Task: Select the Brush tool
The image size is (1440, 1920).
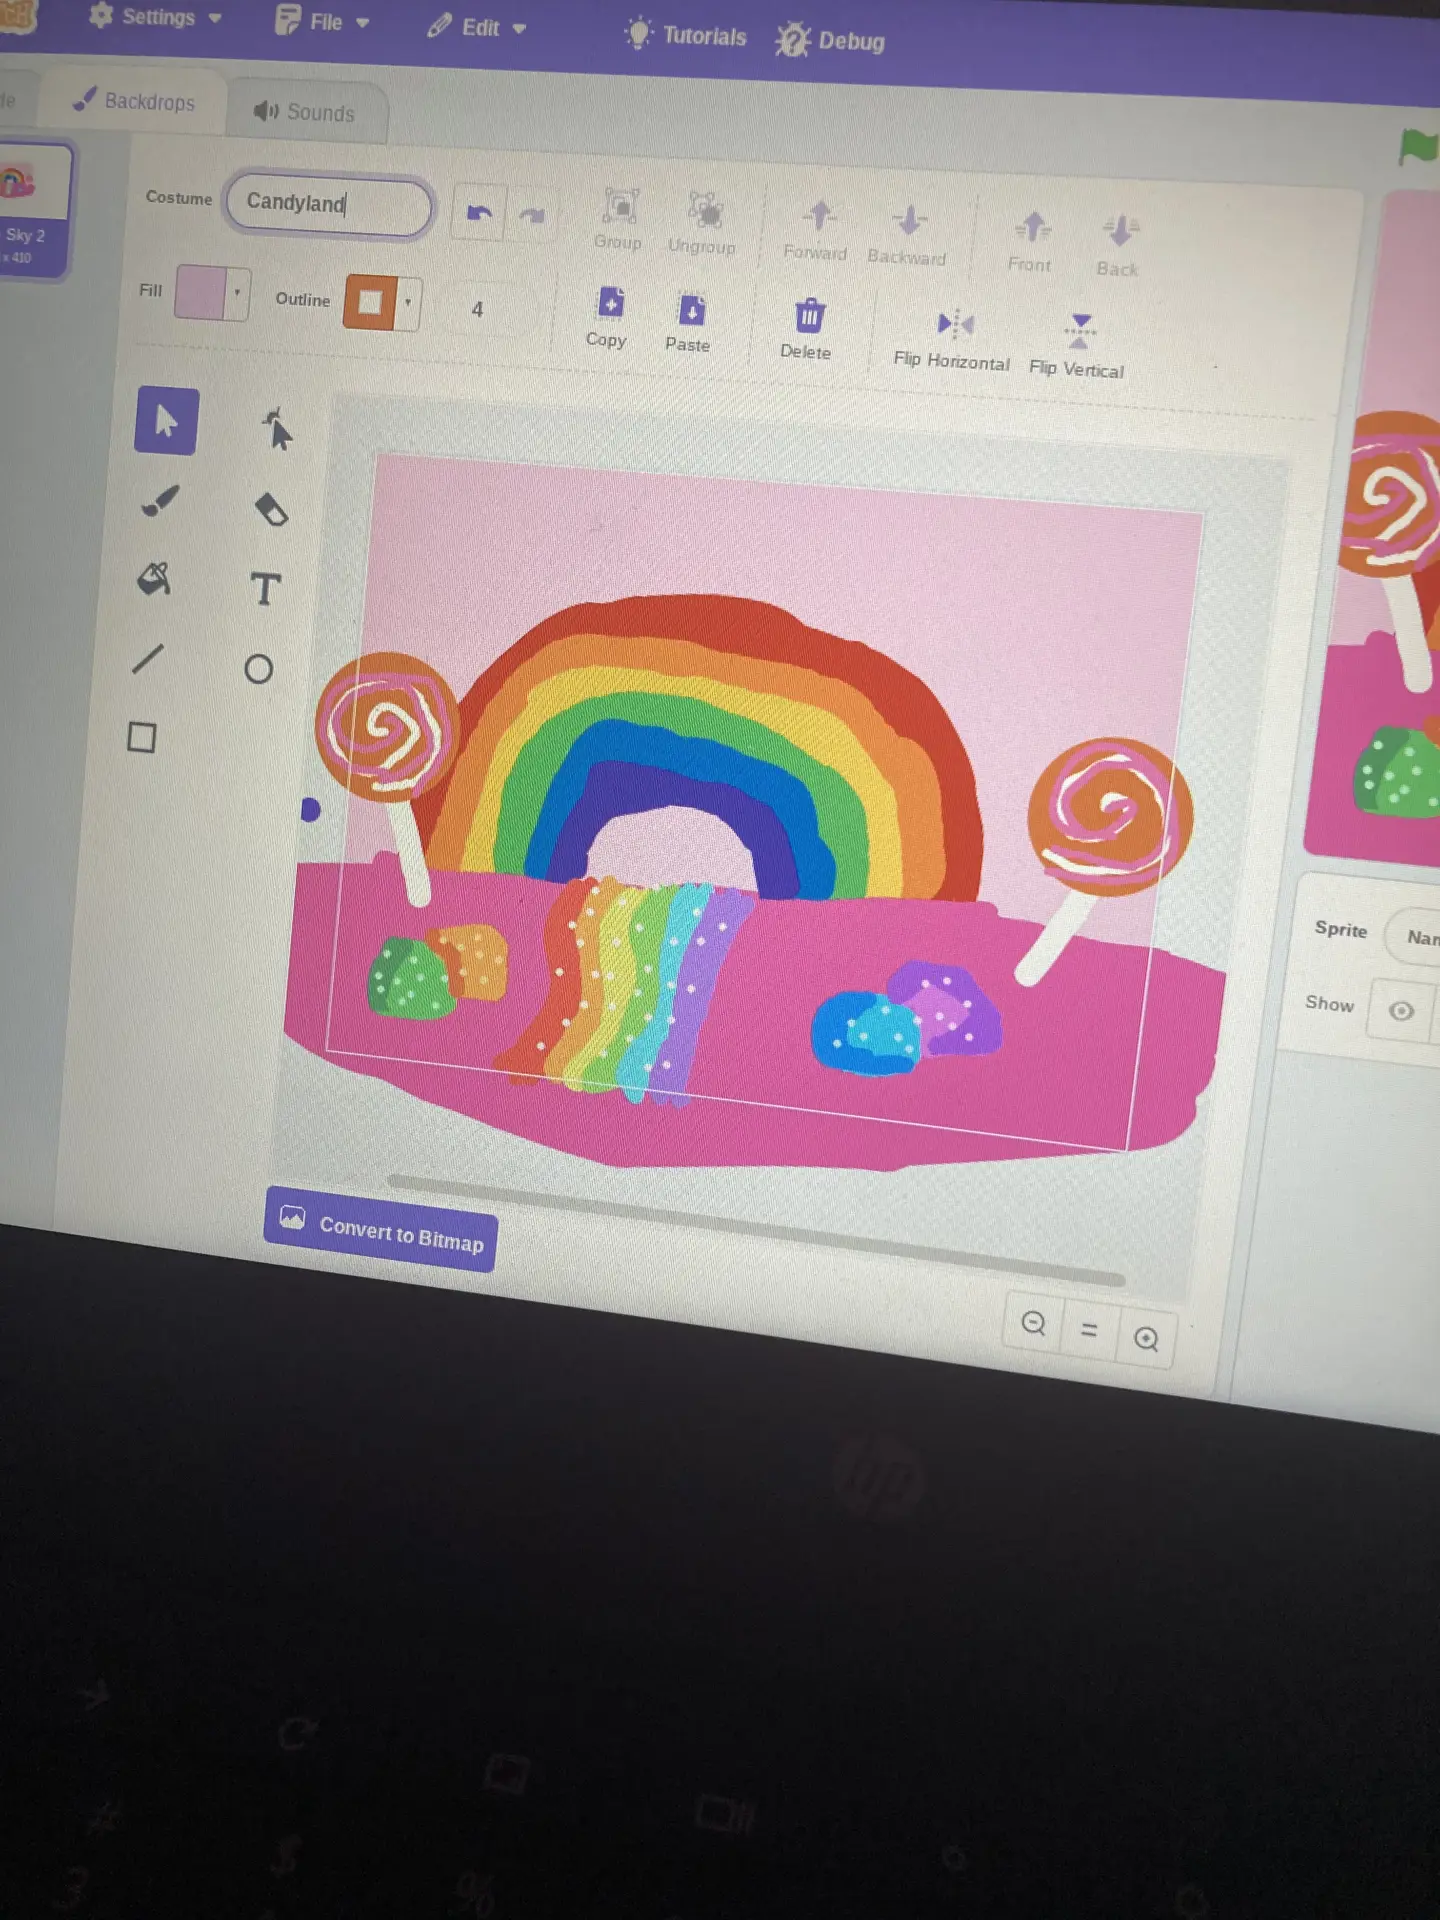Action: pyautogui.click(x=160, y=501)
